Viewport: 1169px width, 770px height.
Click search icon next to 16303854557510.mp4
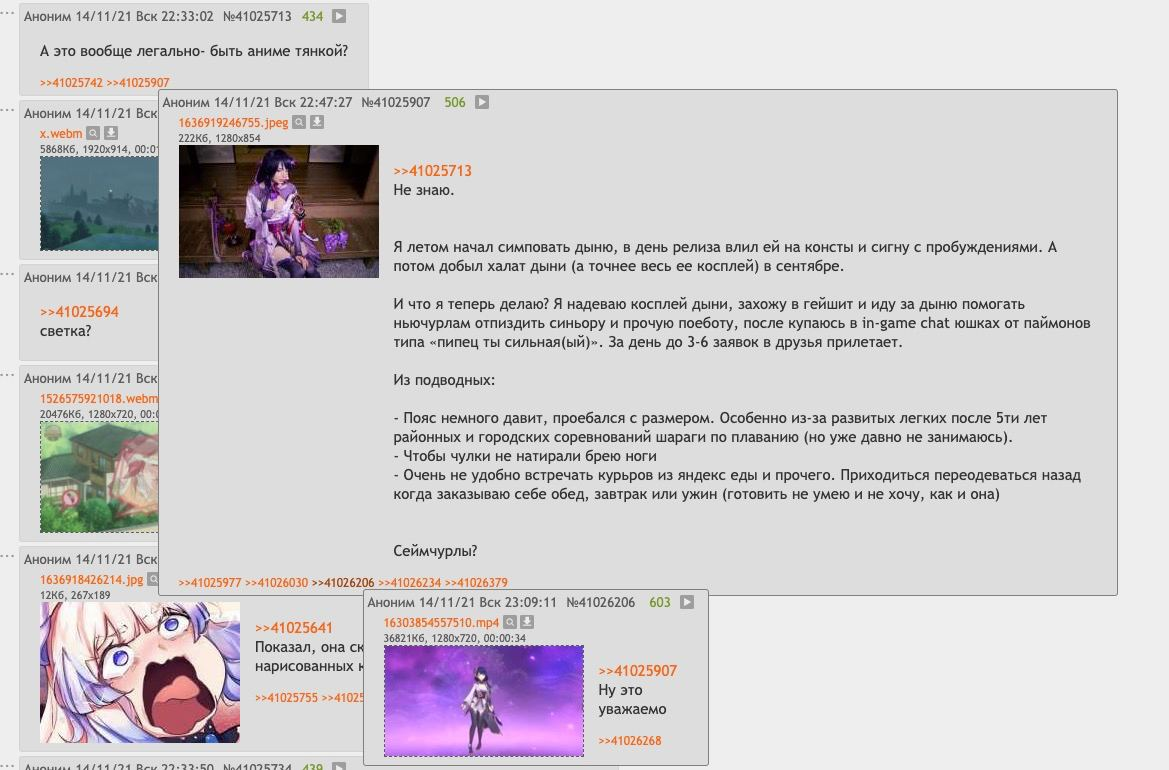tap(510, 622)
